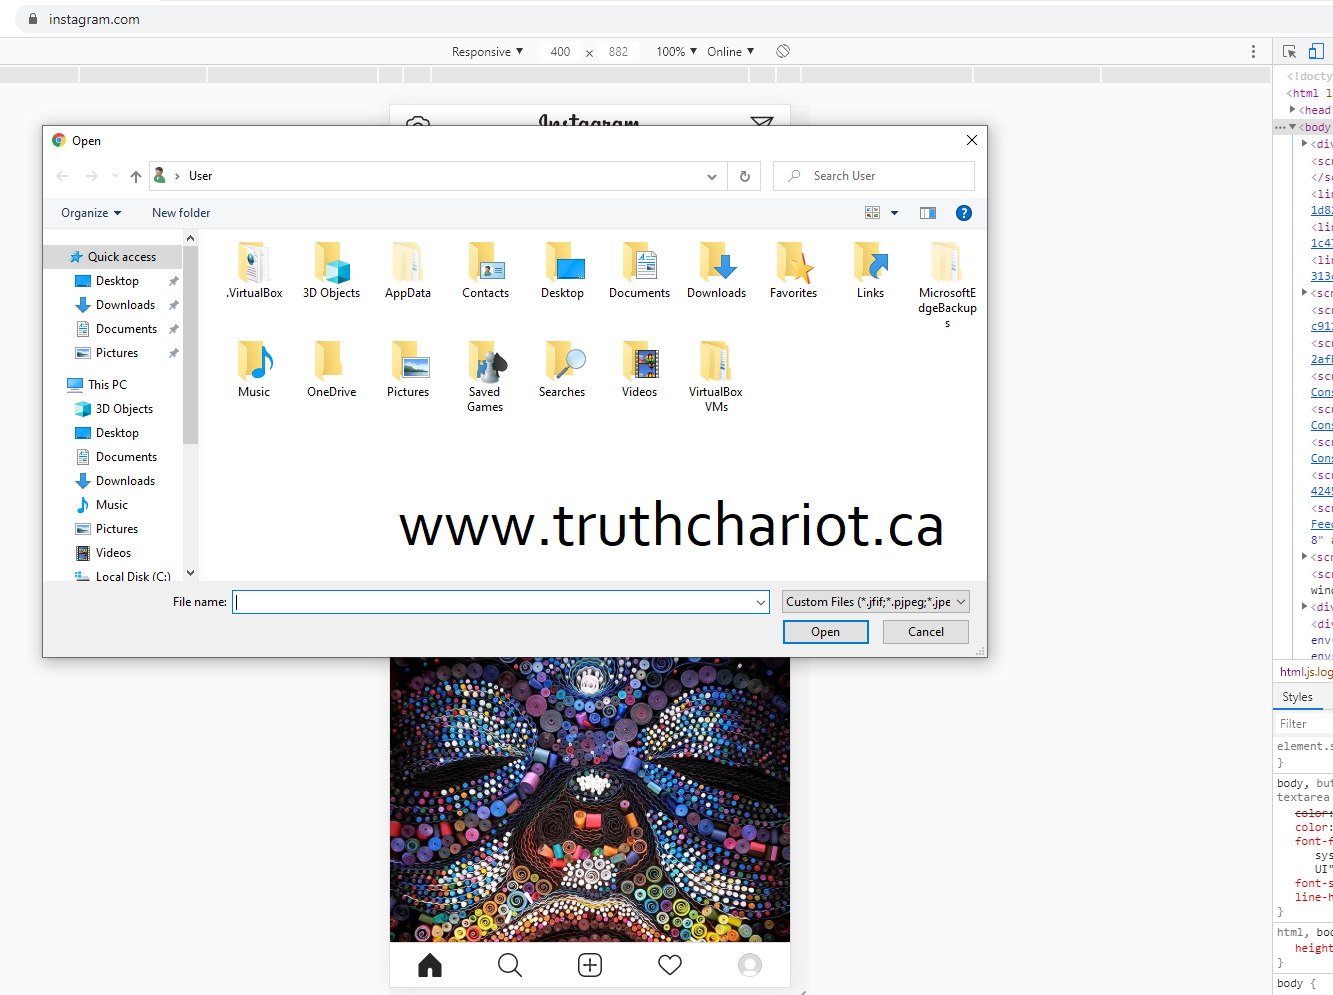Open the MicrosoftEdgeBackups folder
This screenshot has height=995, width=1333.
click(x=947, y=284)
